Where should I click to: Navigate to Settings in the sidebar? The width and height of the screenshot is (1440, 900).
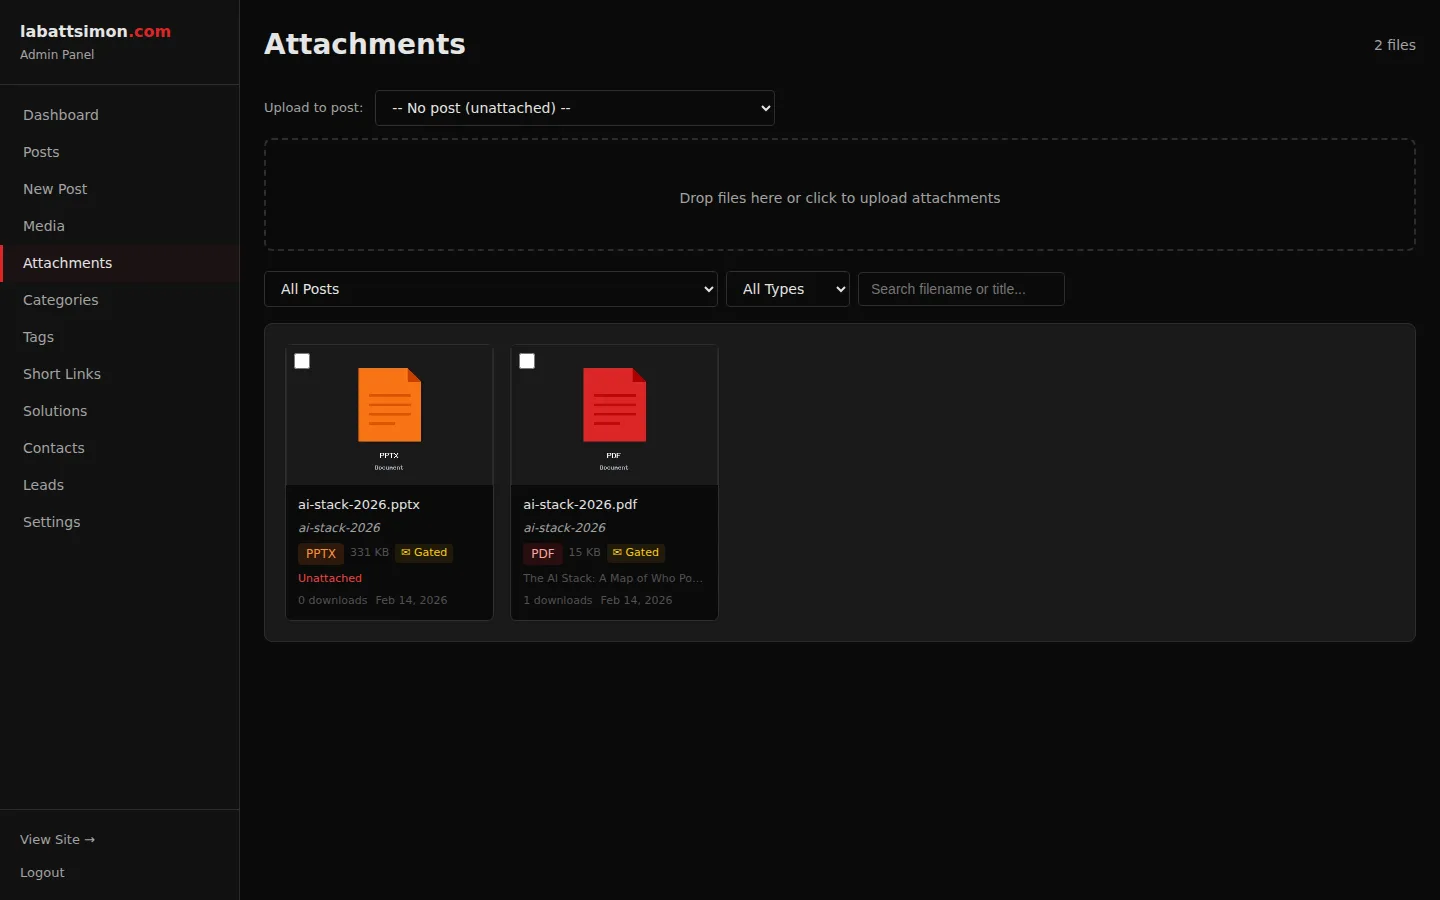click(51, 521)
